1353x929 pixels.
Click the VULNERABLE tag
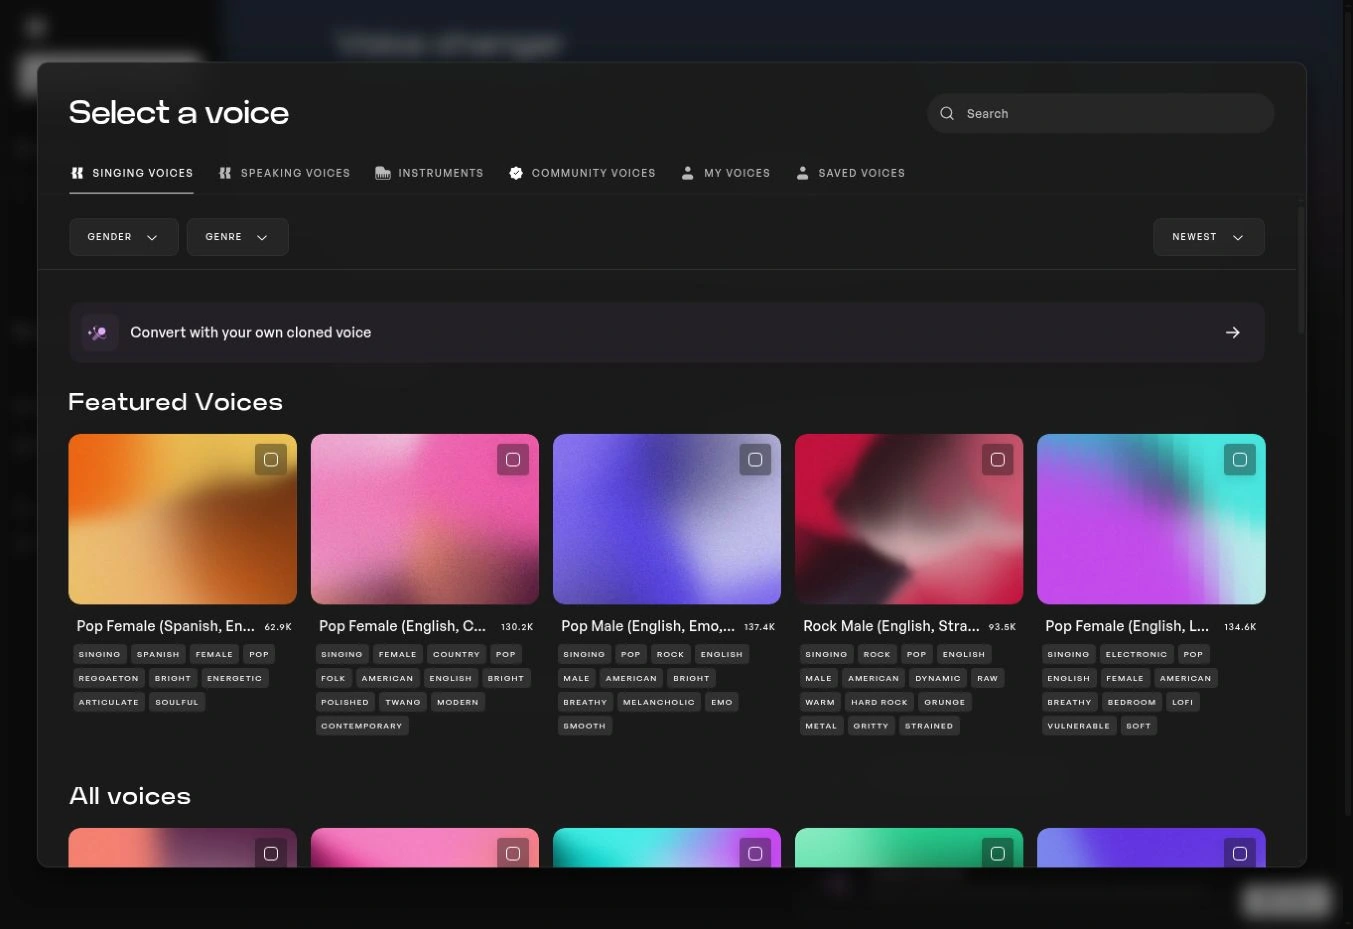(1079, 726)
